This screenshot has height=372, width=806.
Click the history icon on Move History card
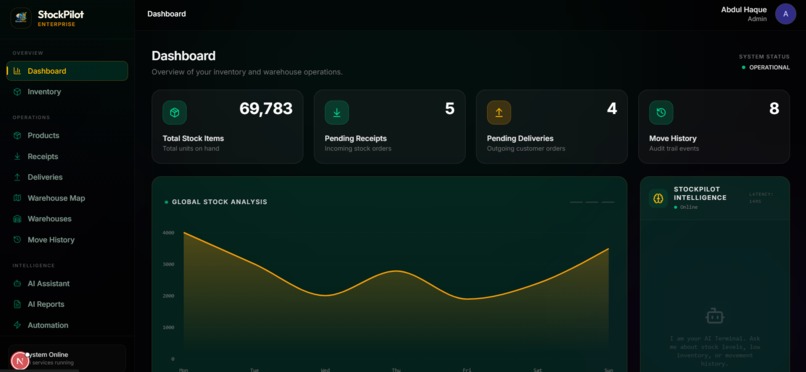[661, 113]
